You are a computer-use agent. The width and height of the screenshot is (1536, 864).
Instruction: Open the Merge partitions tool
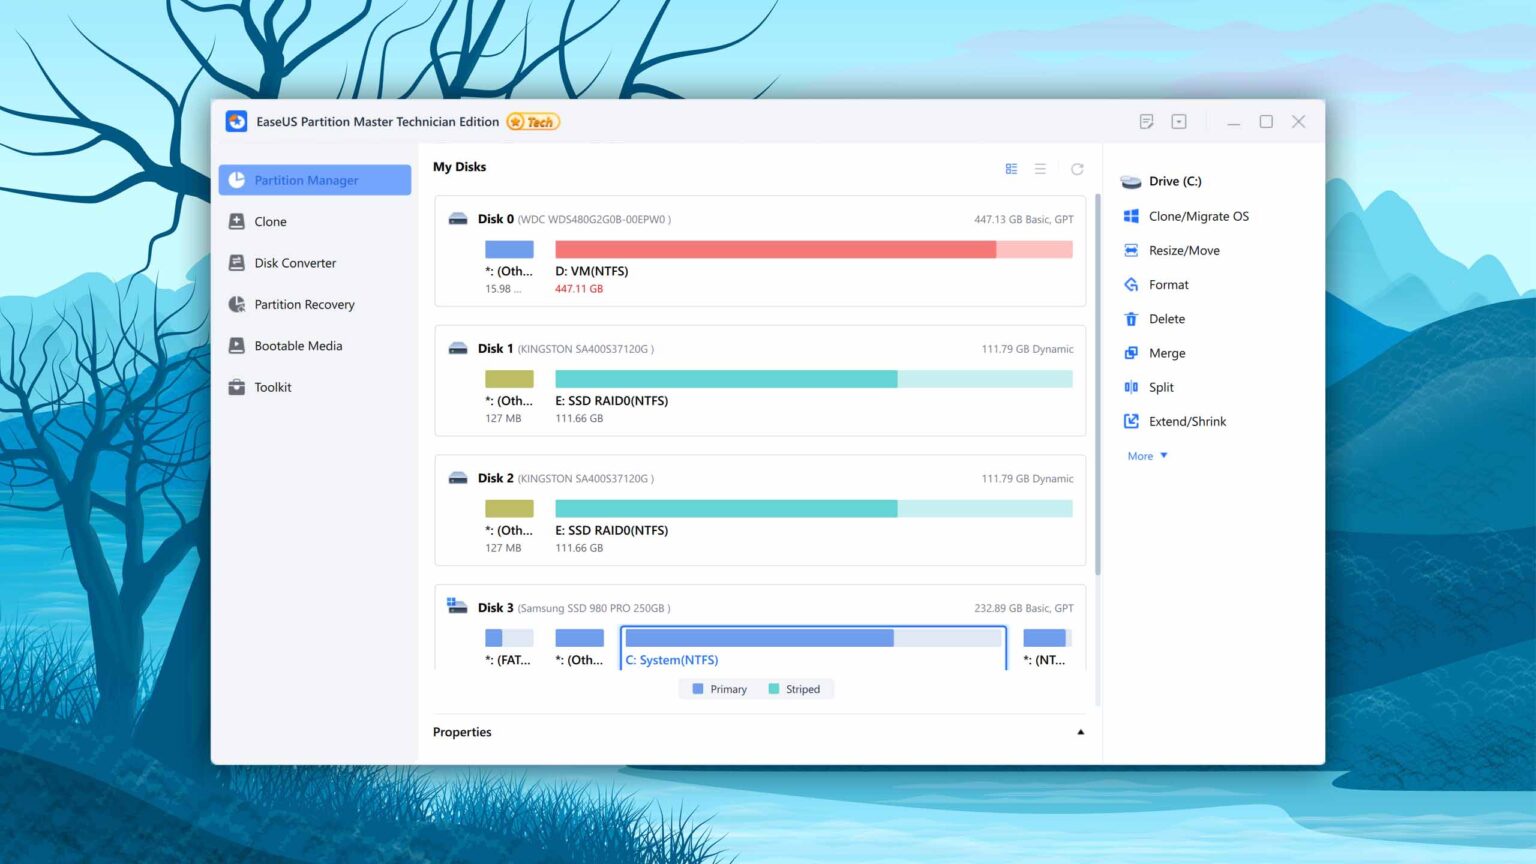point(1165,352)
